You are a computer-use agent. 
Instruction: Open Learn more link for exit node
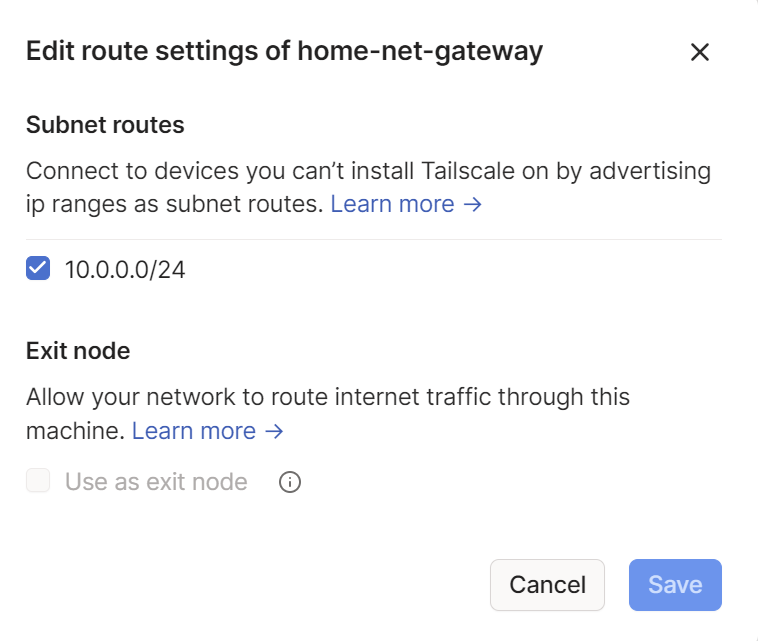click(x=194, y=431)
